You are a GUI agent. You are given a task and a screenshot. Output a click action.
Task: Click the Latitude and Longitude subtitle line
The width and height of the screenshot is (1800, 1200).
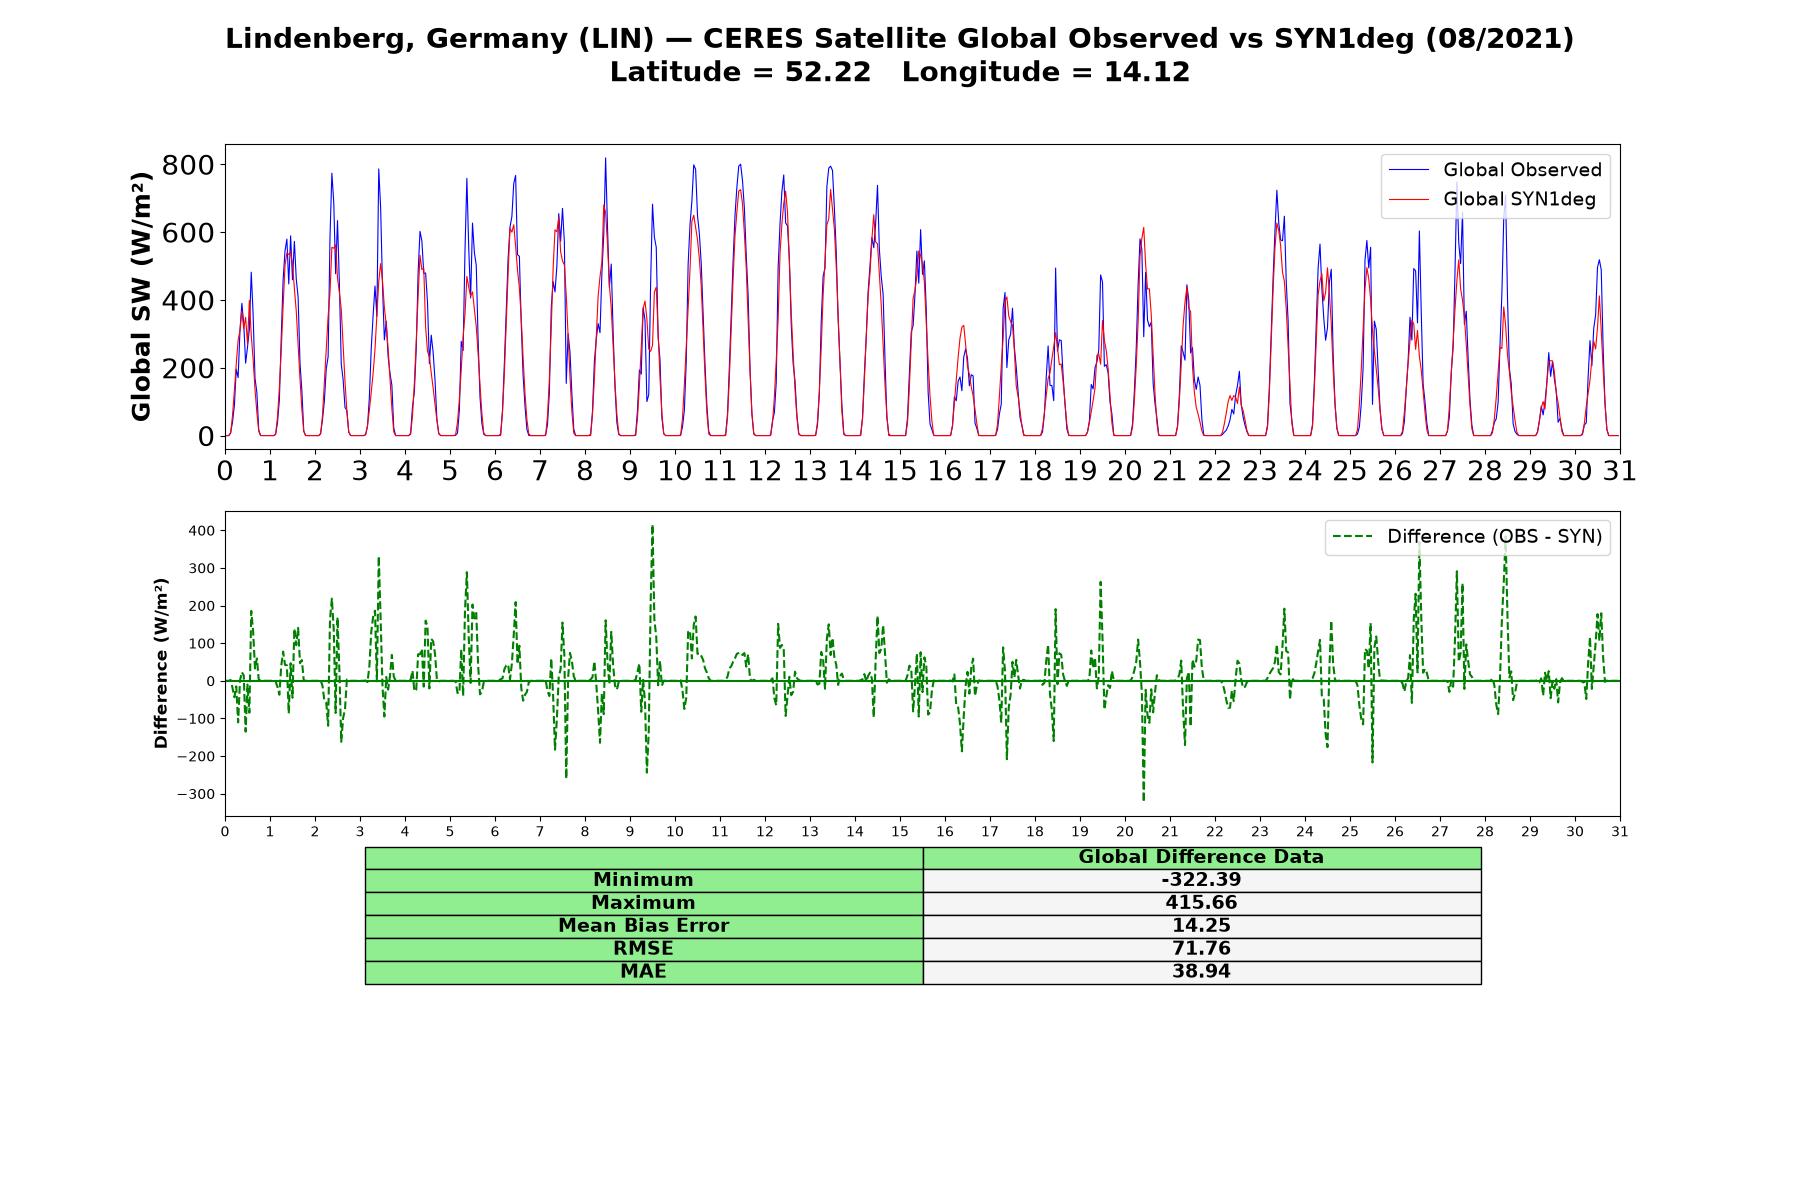click(900, 72)
